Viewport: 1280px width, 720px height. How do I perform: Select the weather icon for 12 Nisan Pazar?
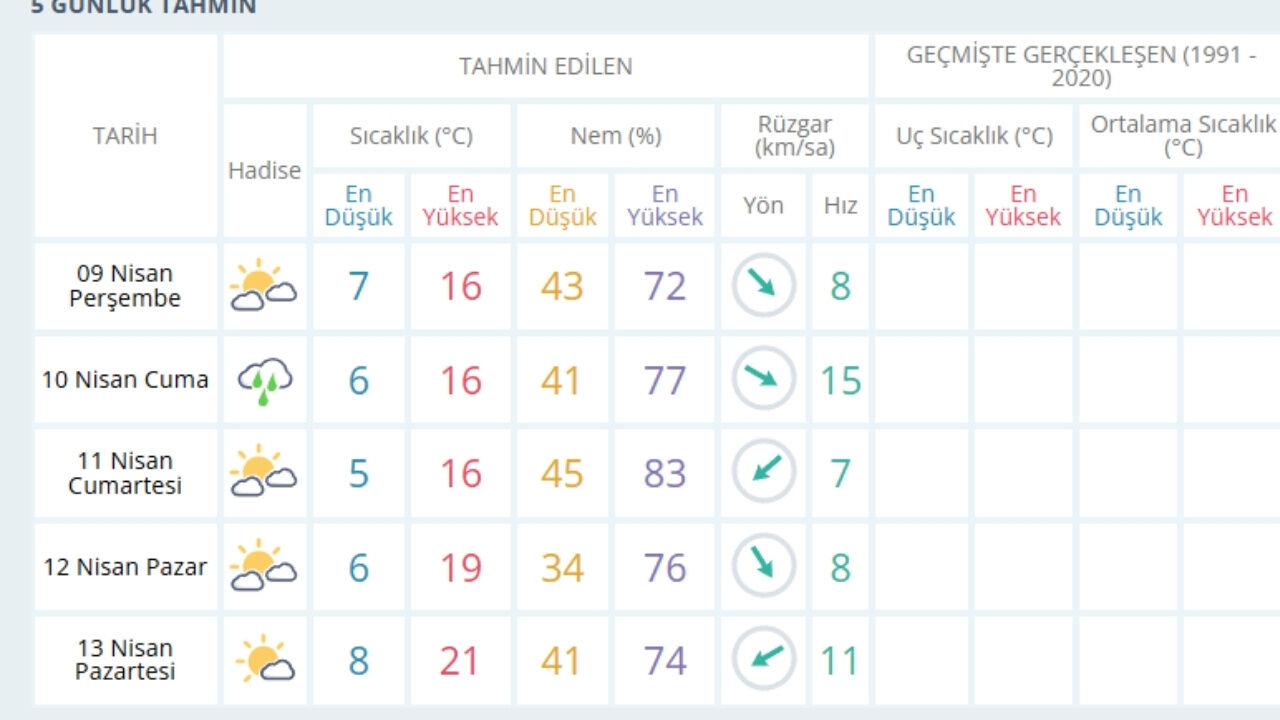[x=264, y=567]
